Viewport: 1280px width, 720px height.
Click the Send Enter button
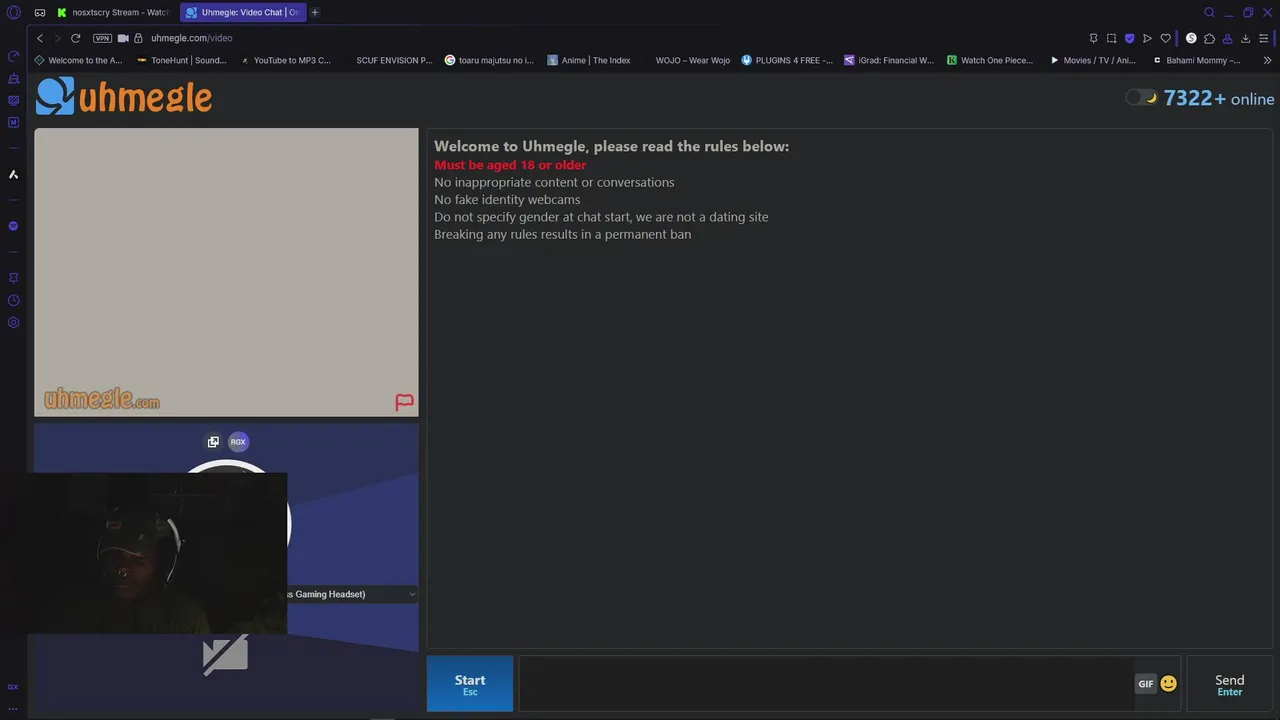coord(1229,684)
